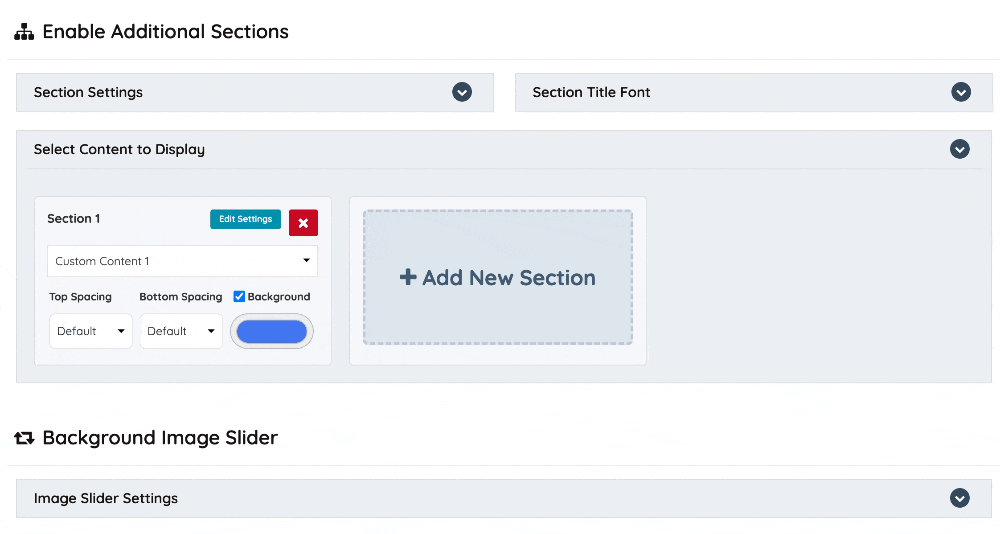Collapse Select Content to Display chevron
Screen dimensions: 1000x534
pyautogui.click(x=960, y=149)
